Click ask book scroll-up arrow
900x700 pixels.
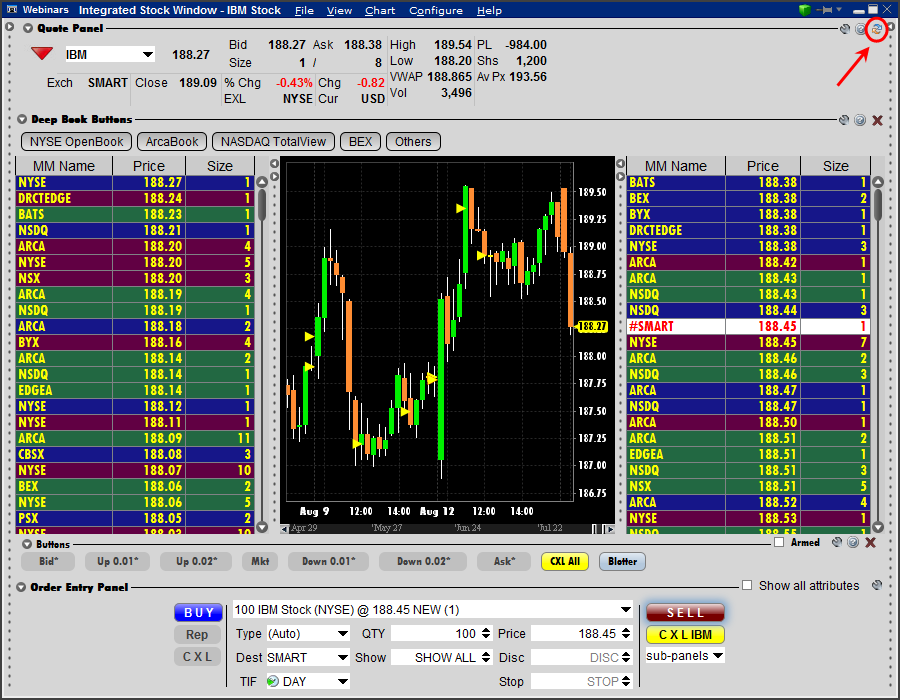tap(878, 182)
